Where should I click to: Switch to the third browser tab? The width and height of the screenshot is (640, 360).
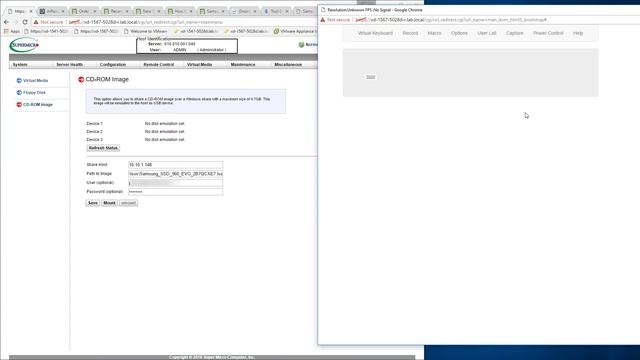click(x=83, y=11)
